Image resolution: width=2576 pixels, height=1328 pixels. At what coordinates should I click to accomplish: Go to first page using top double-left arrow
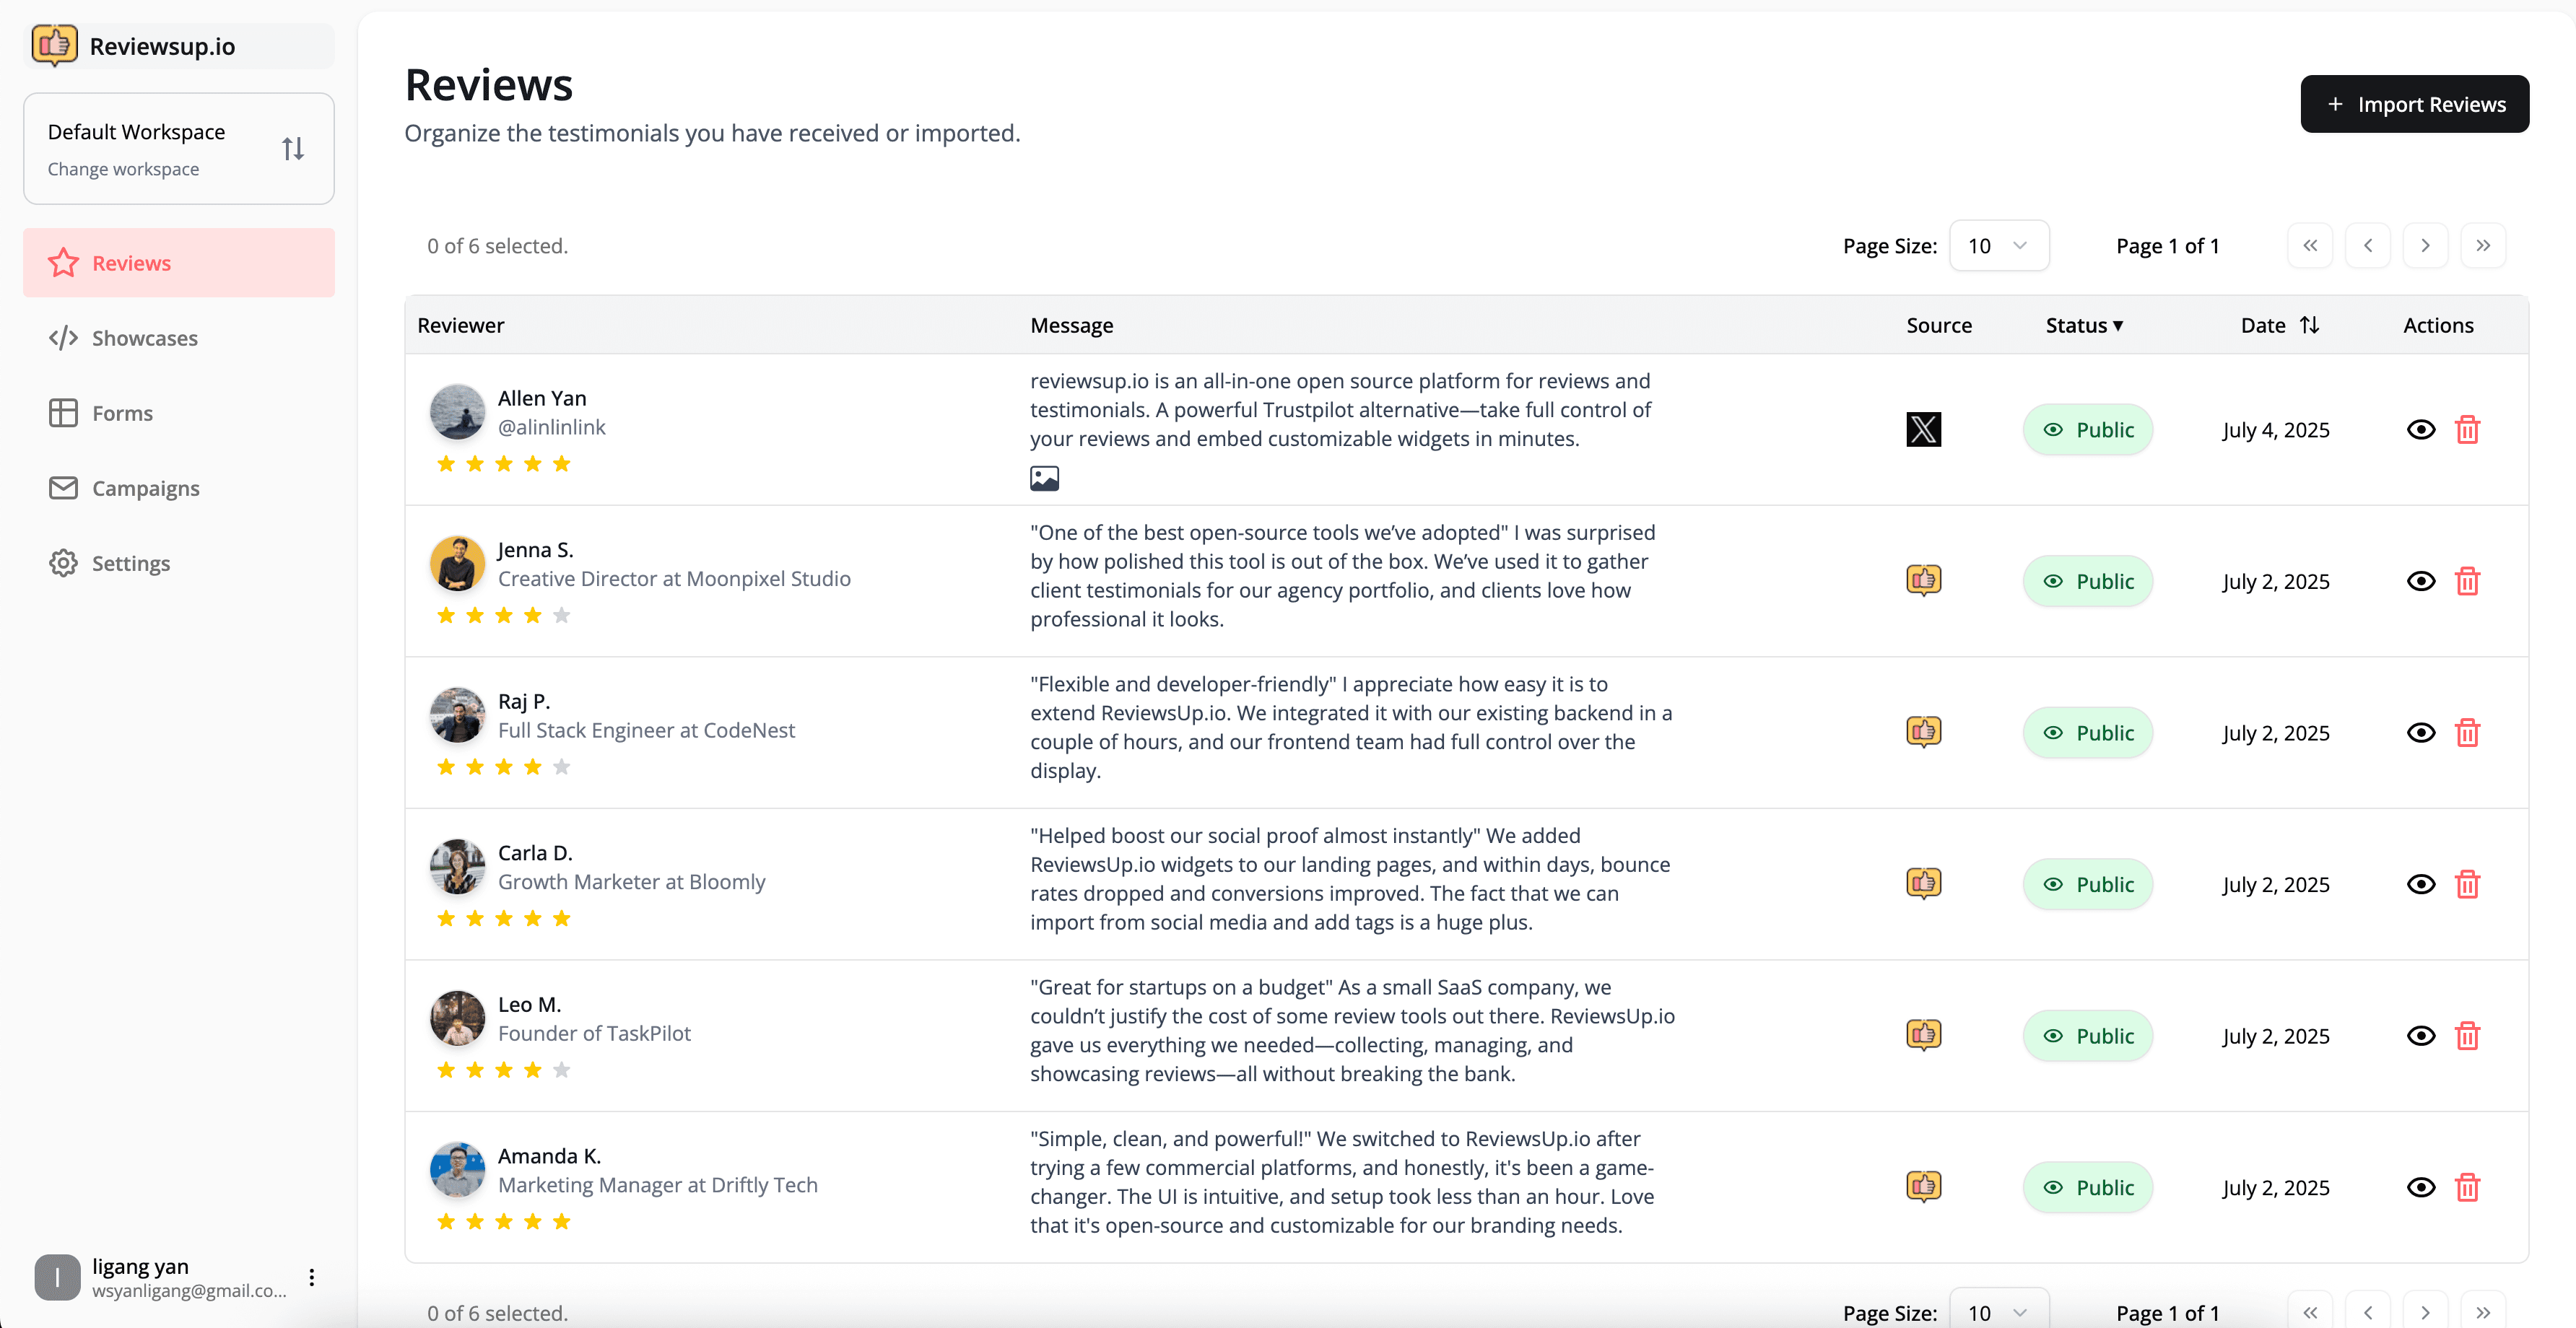(x=2310, y=246)
